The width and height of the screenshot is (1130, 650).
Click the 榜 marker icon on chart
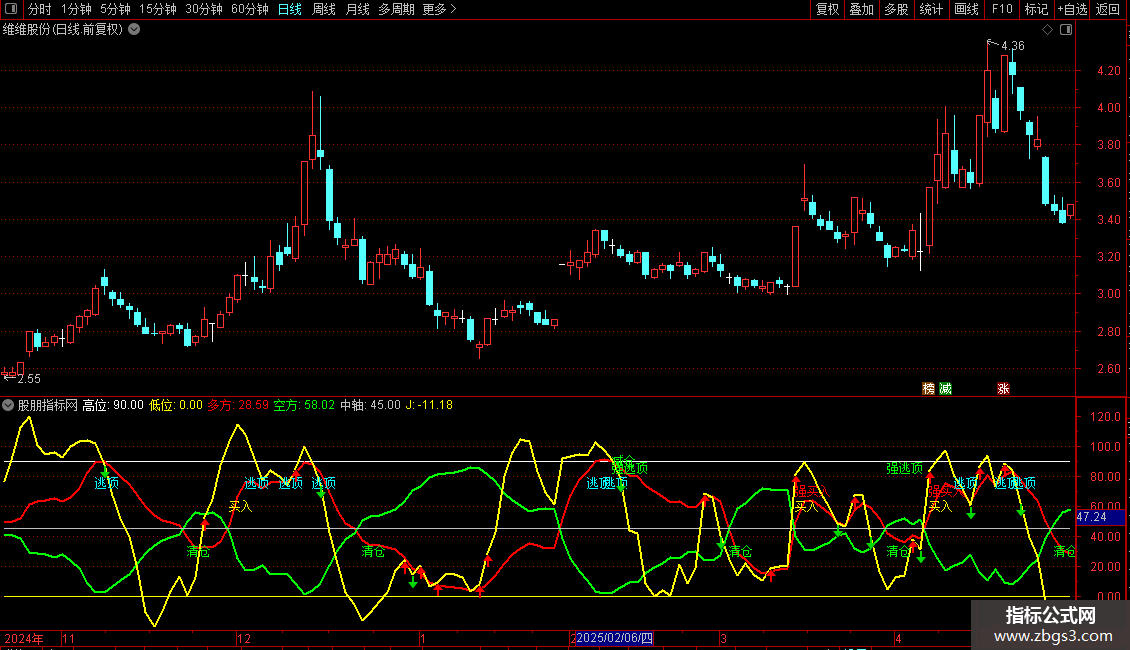tap(928, 388)
